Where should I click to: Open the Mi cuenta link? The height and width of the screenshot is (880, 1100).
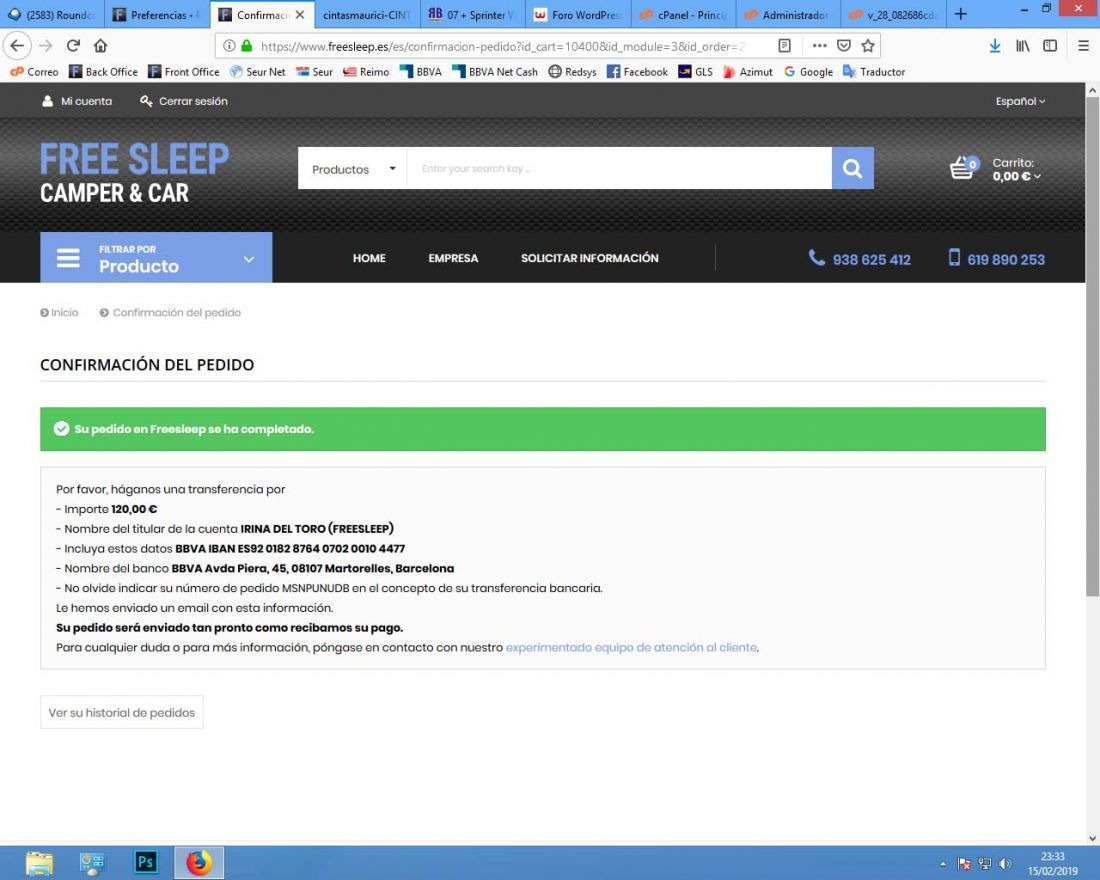point(76,101)
